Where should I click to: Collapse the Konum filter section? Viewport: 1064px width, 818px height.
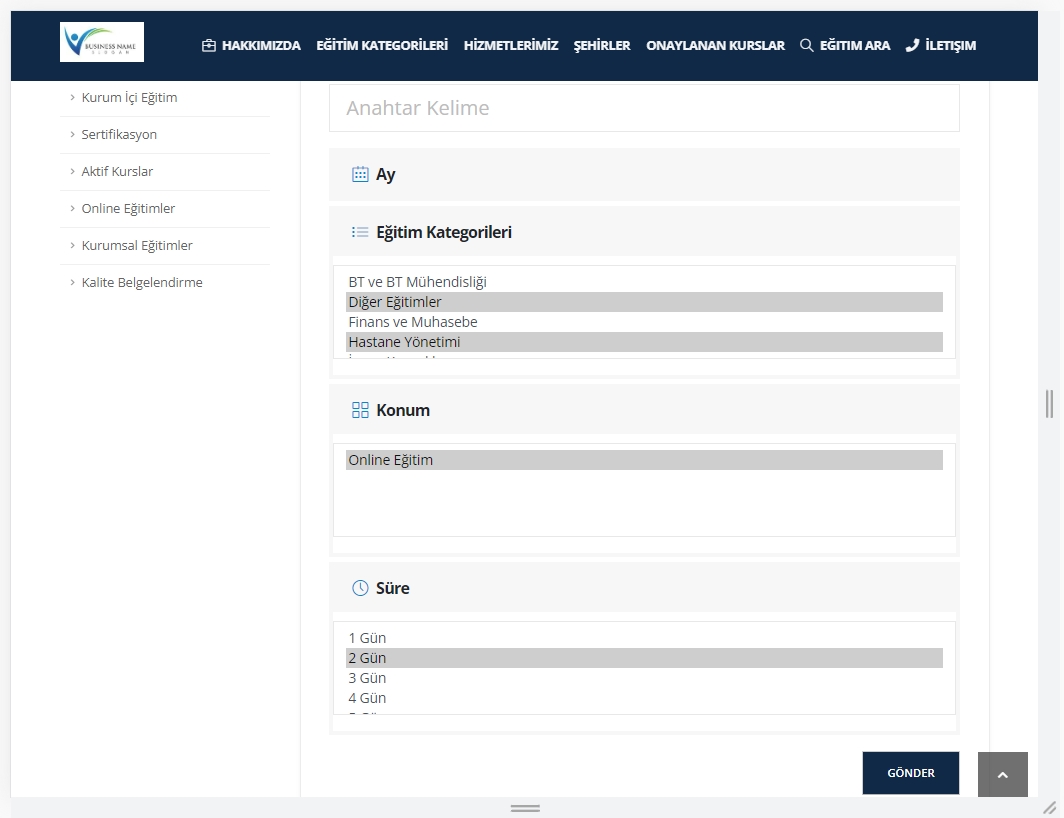pos(644,410)
